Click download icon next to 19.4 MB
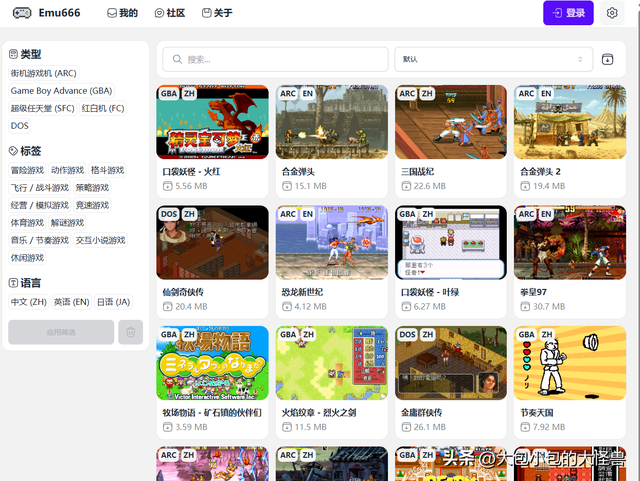The image size is (640, 481). [525, 186]
